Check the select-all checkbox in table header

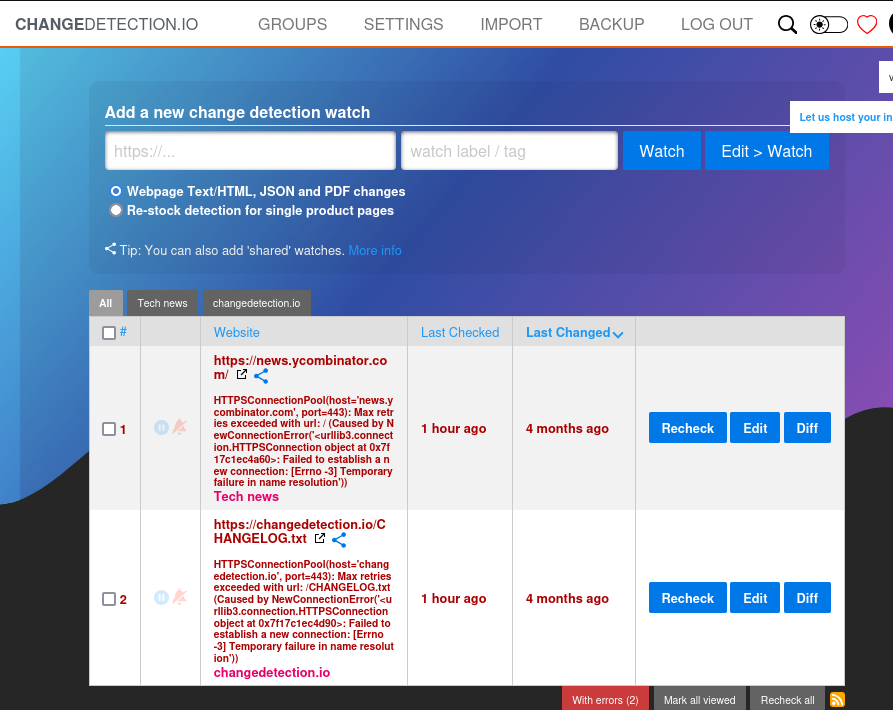[x=109, y=333]
